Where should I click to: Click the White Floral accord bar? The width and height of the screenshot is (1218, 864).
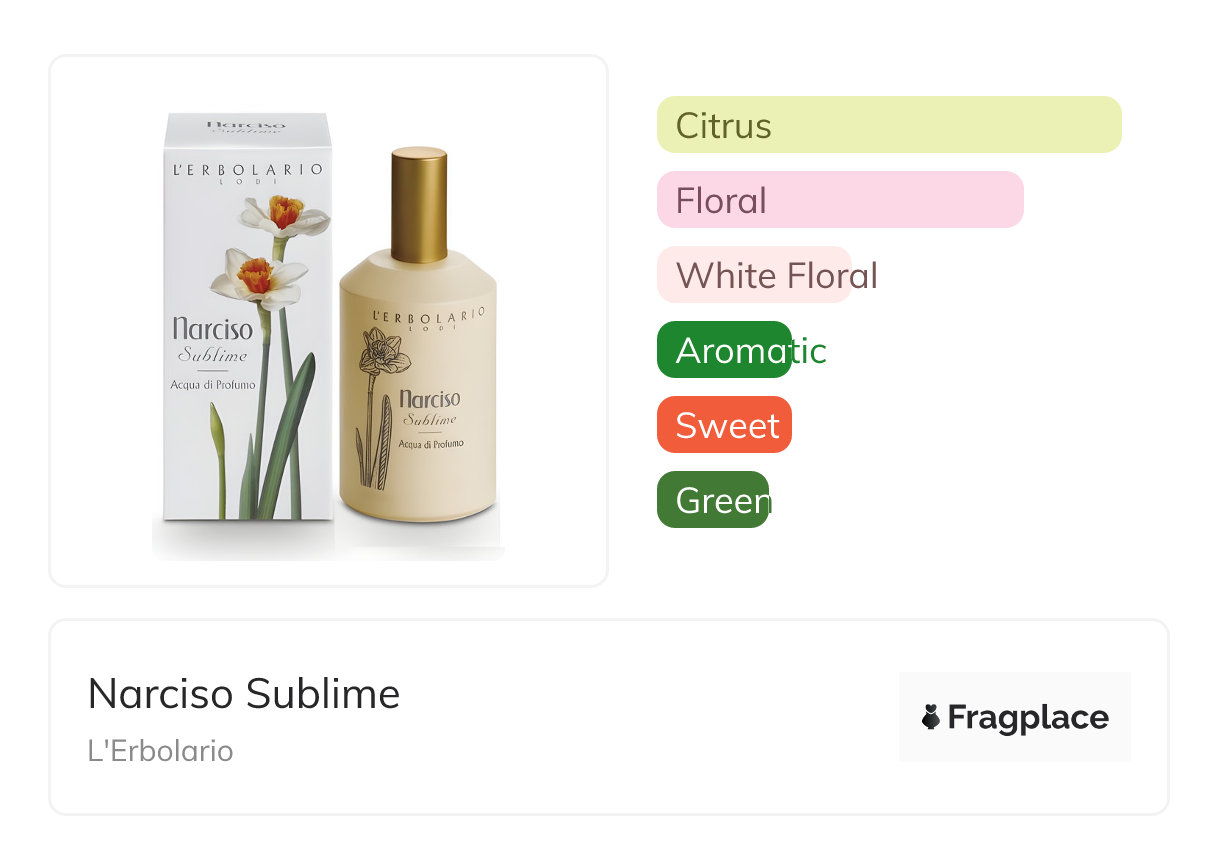754,275
